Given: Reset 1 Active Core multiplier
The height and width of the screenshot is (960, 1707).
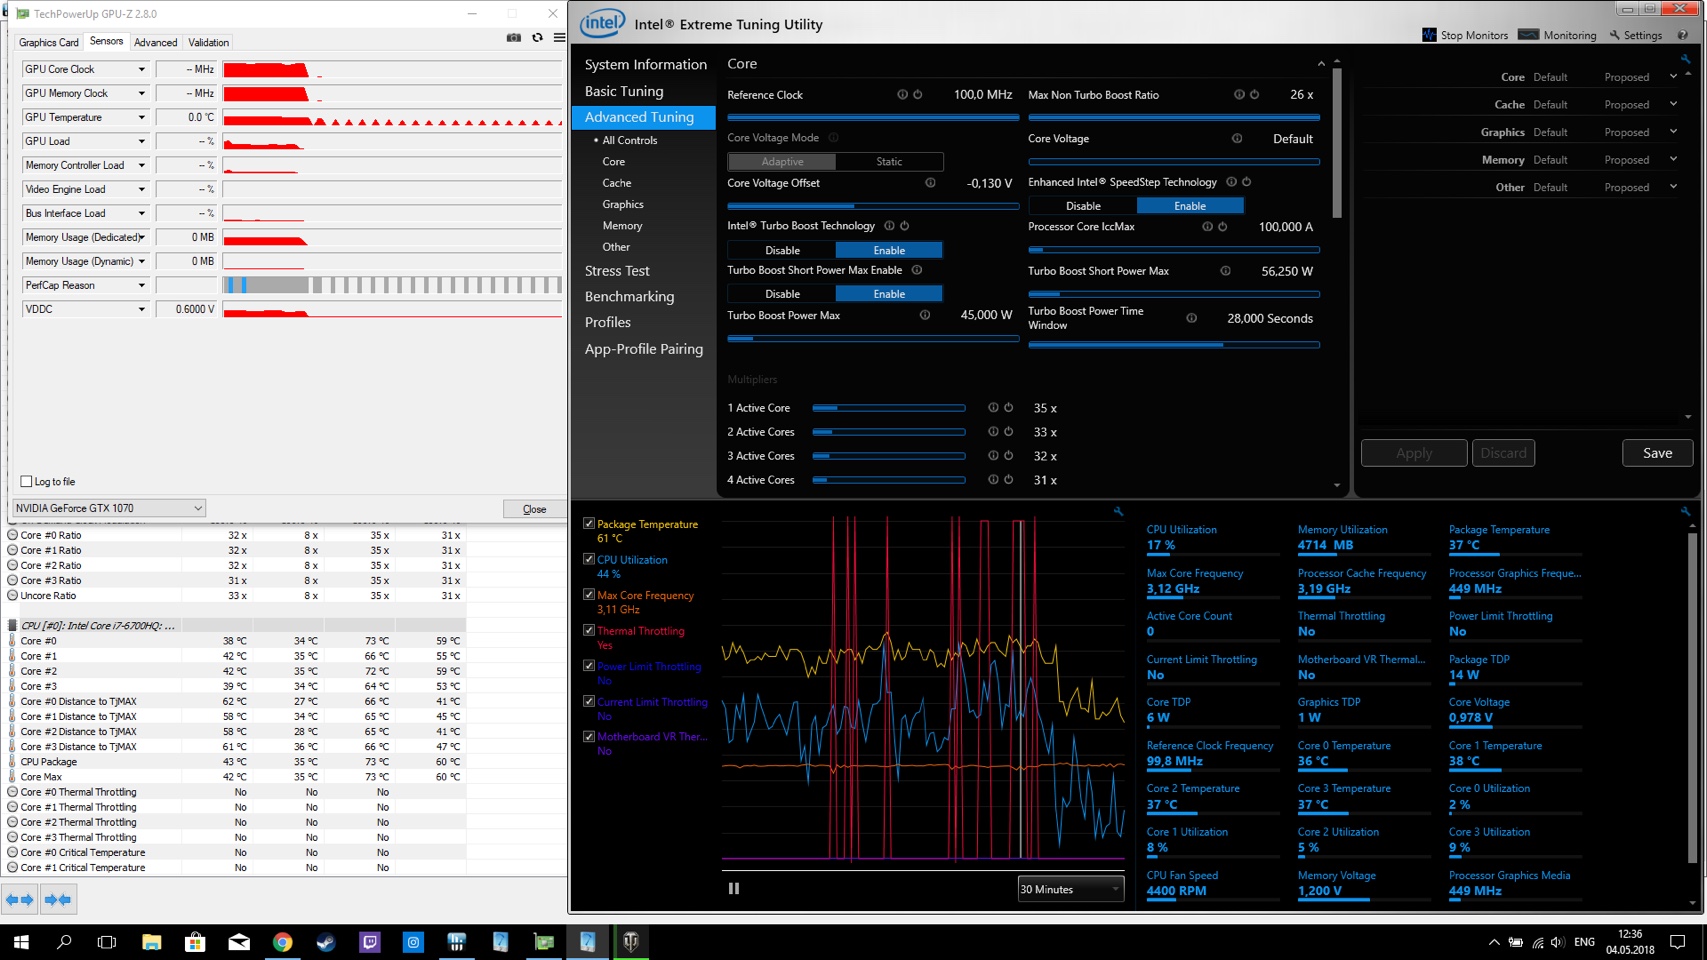Looking at the screenshot, I should [1008, 408].
